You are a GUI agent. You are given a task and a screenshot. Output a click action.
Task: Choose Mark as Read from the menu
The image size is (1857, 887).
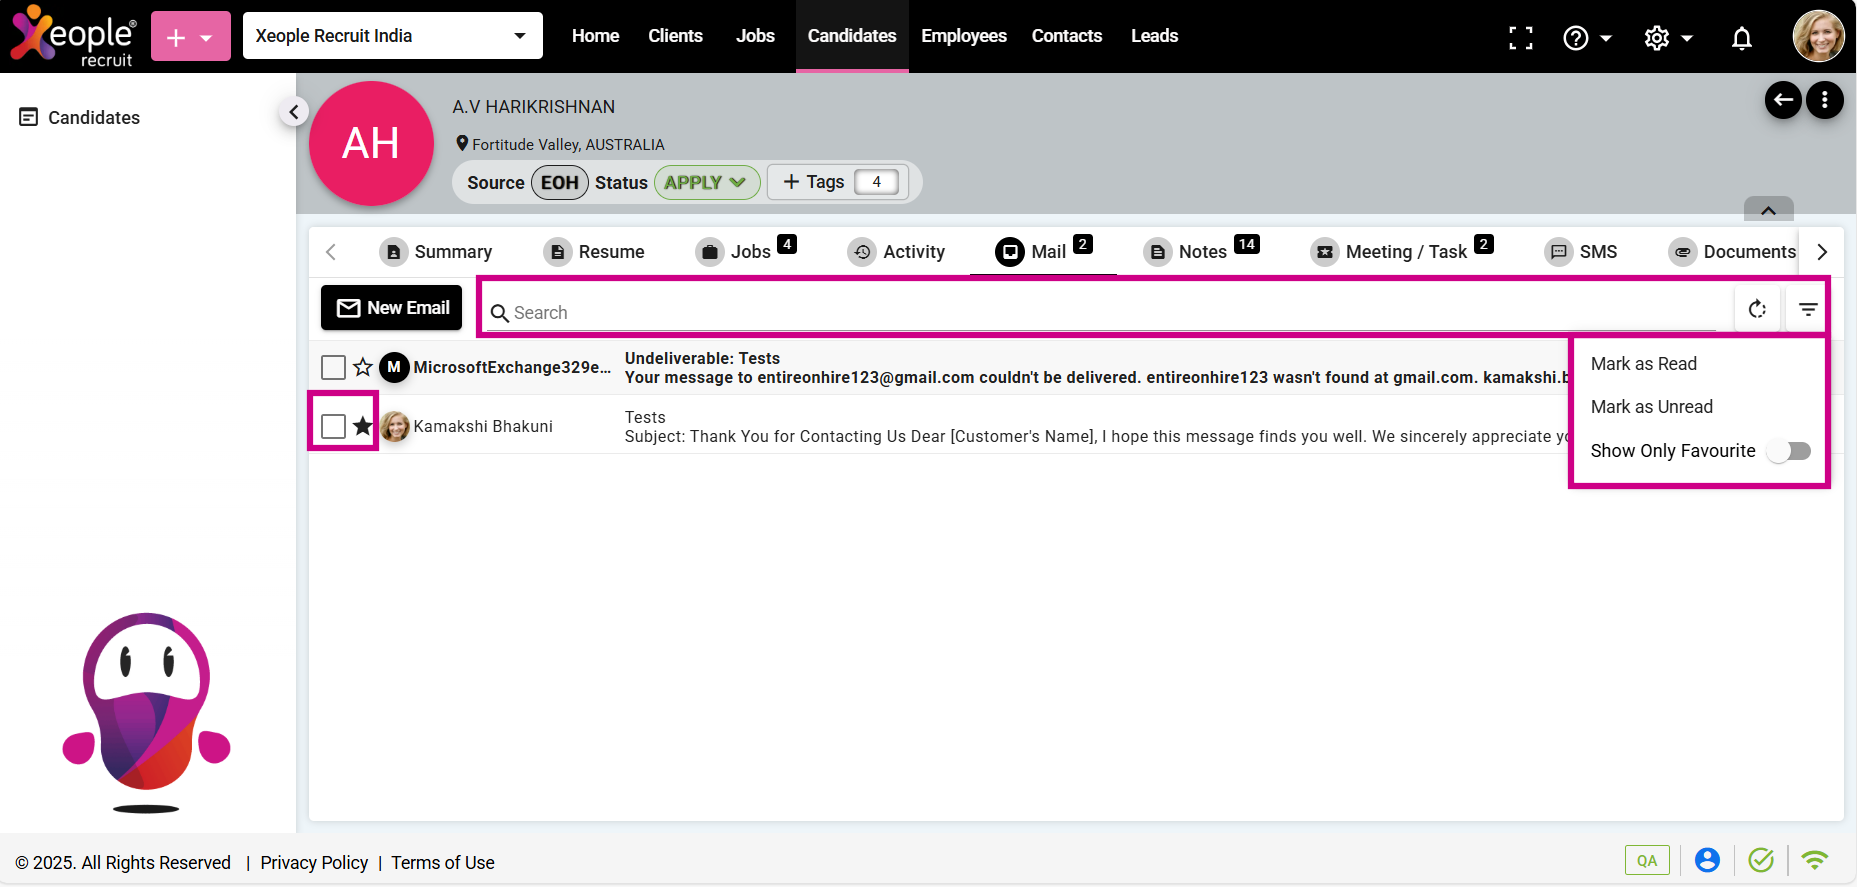(x=1643, y=364)
